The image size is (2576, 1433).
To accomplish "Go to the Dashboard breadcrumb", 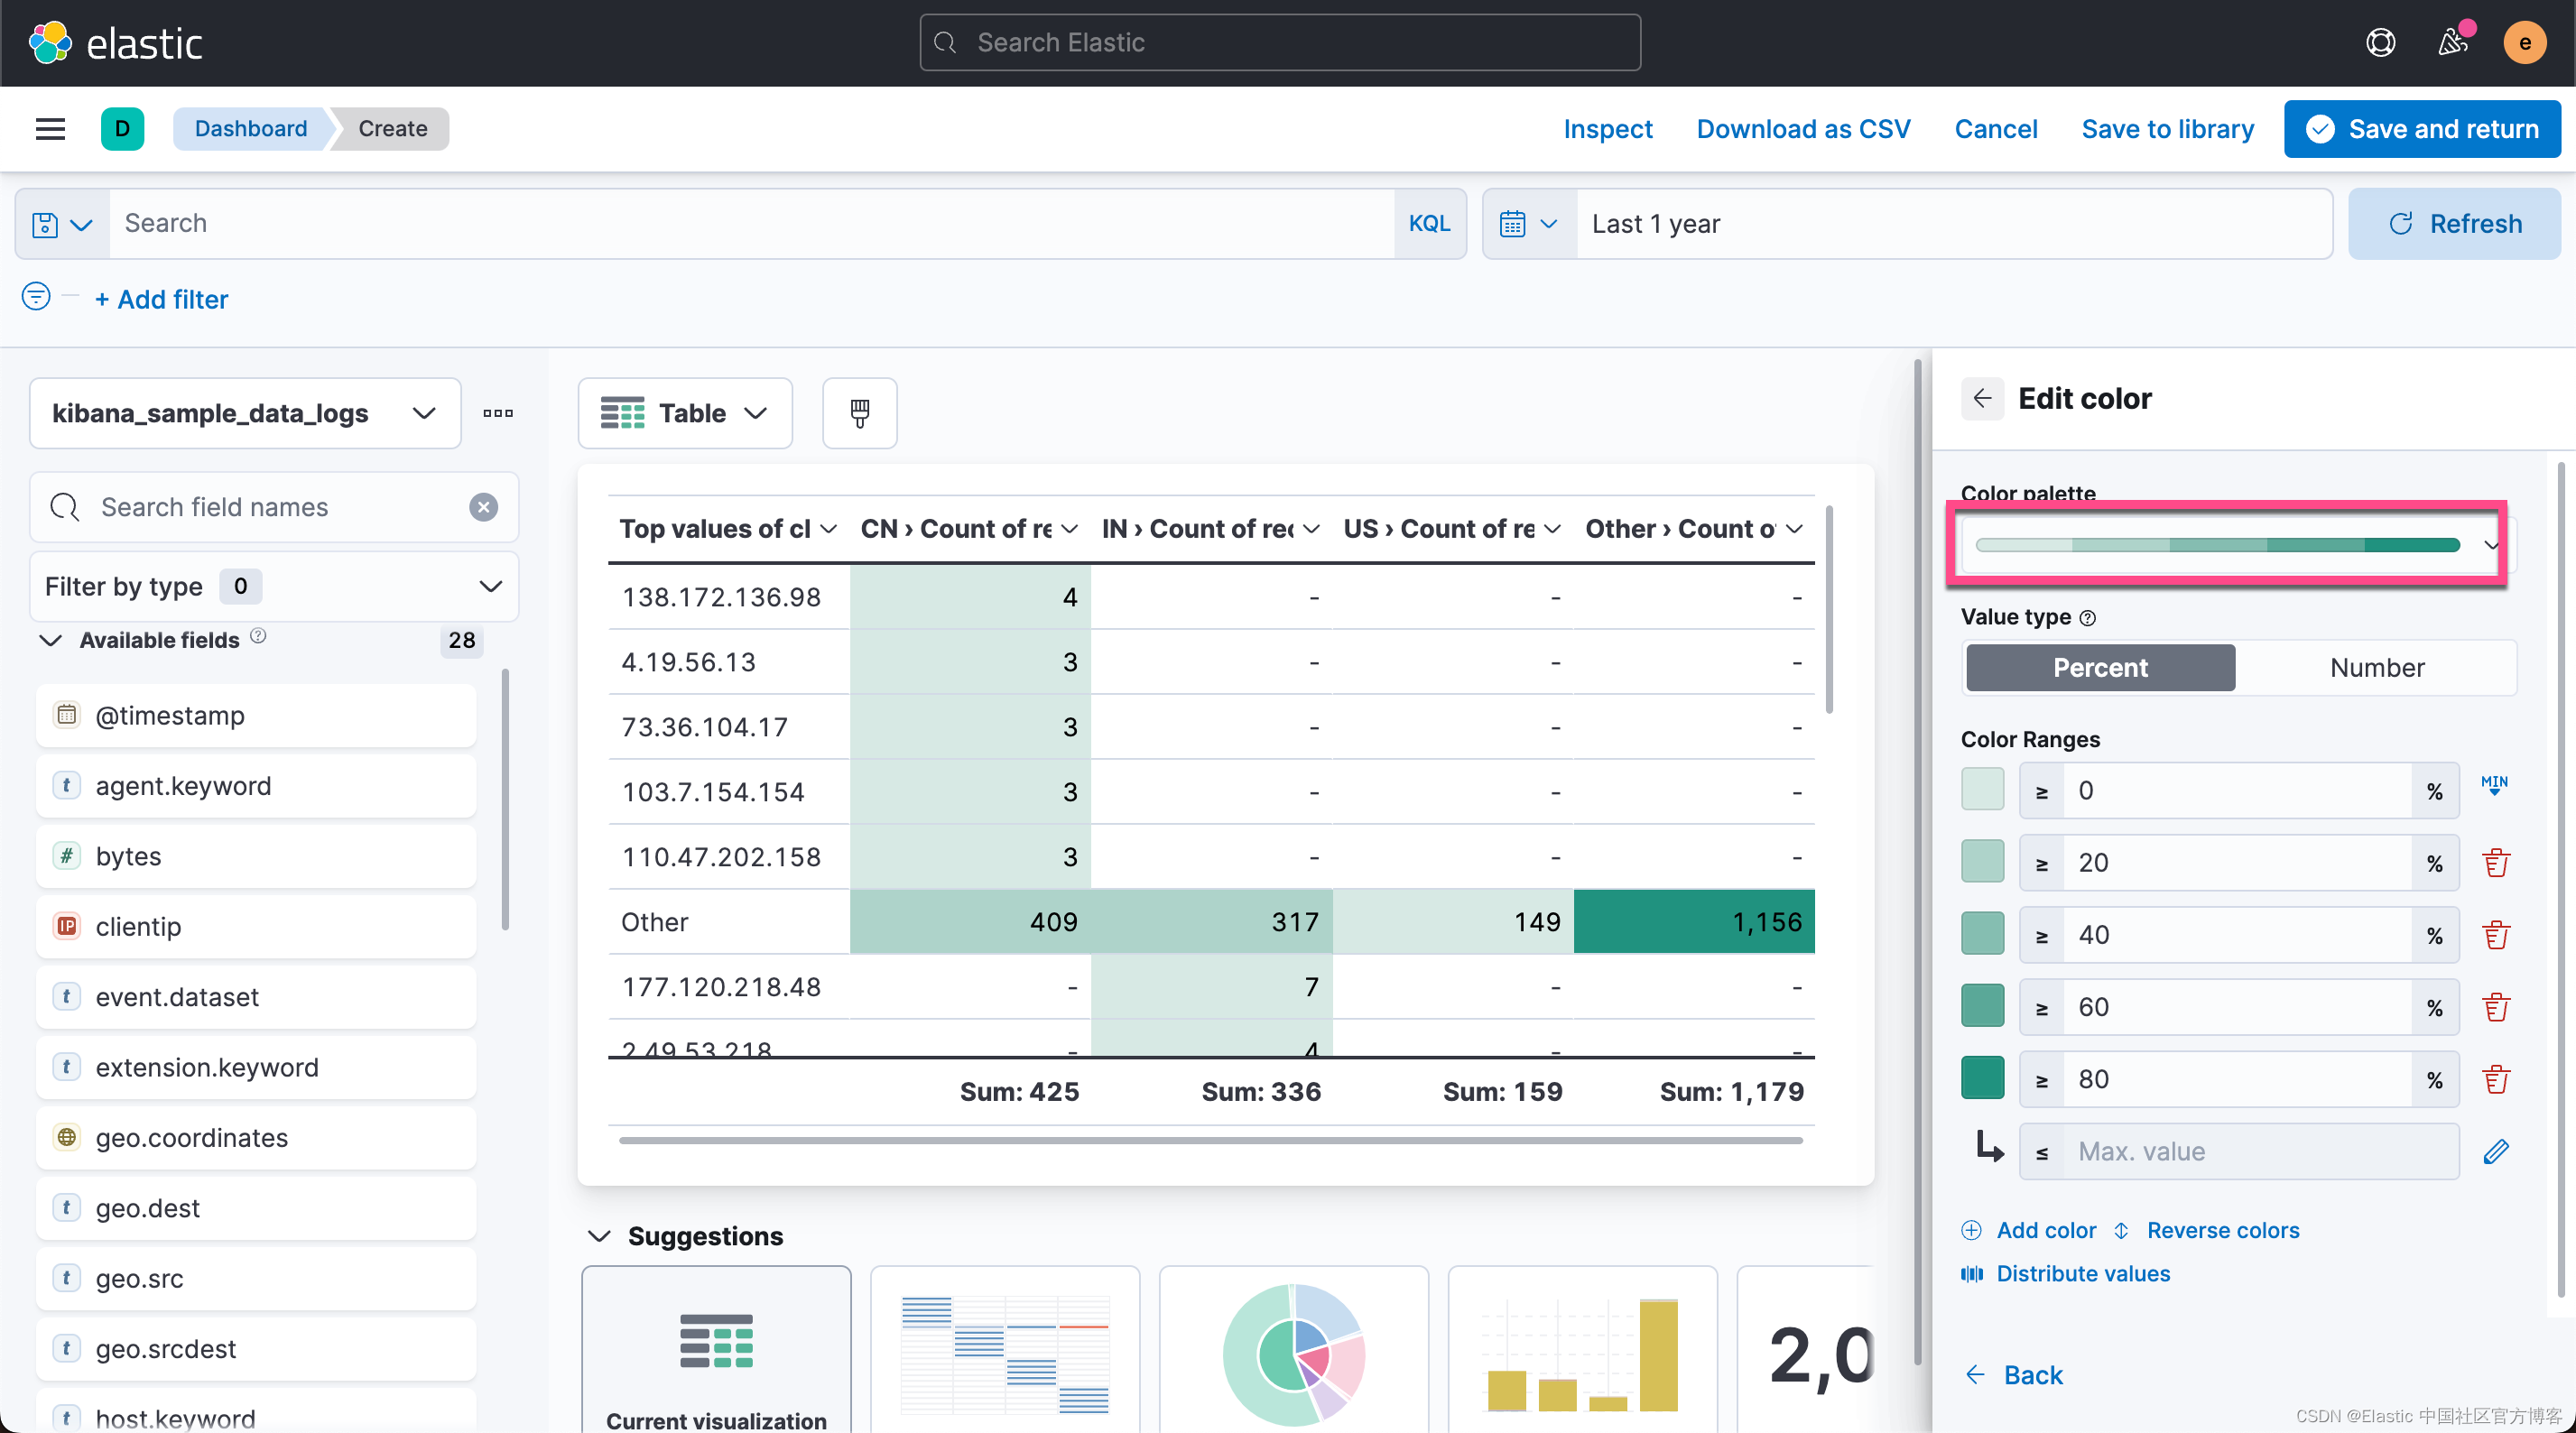I will [x=250, y=128].
